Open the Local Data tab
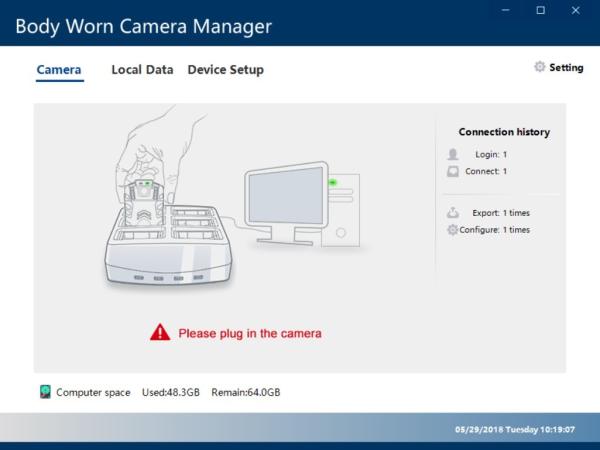Screen dimensions: 600x450 coord(142,70)
